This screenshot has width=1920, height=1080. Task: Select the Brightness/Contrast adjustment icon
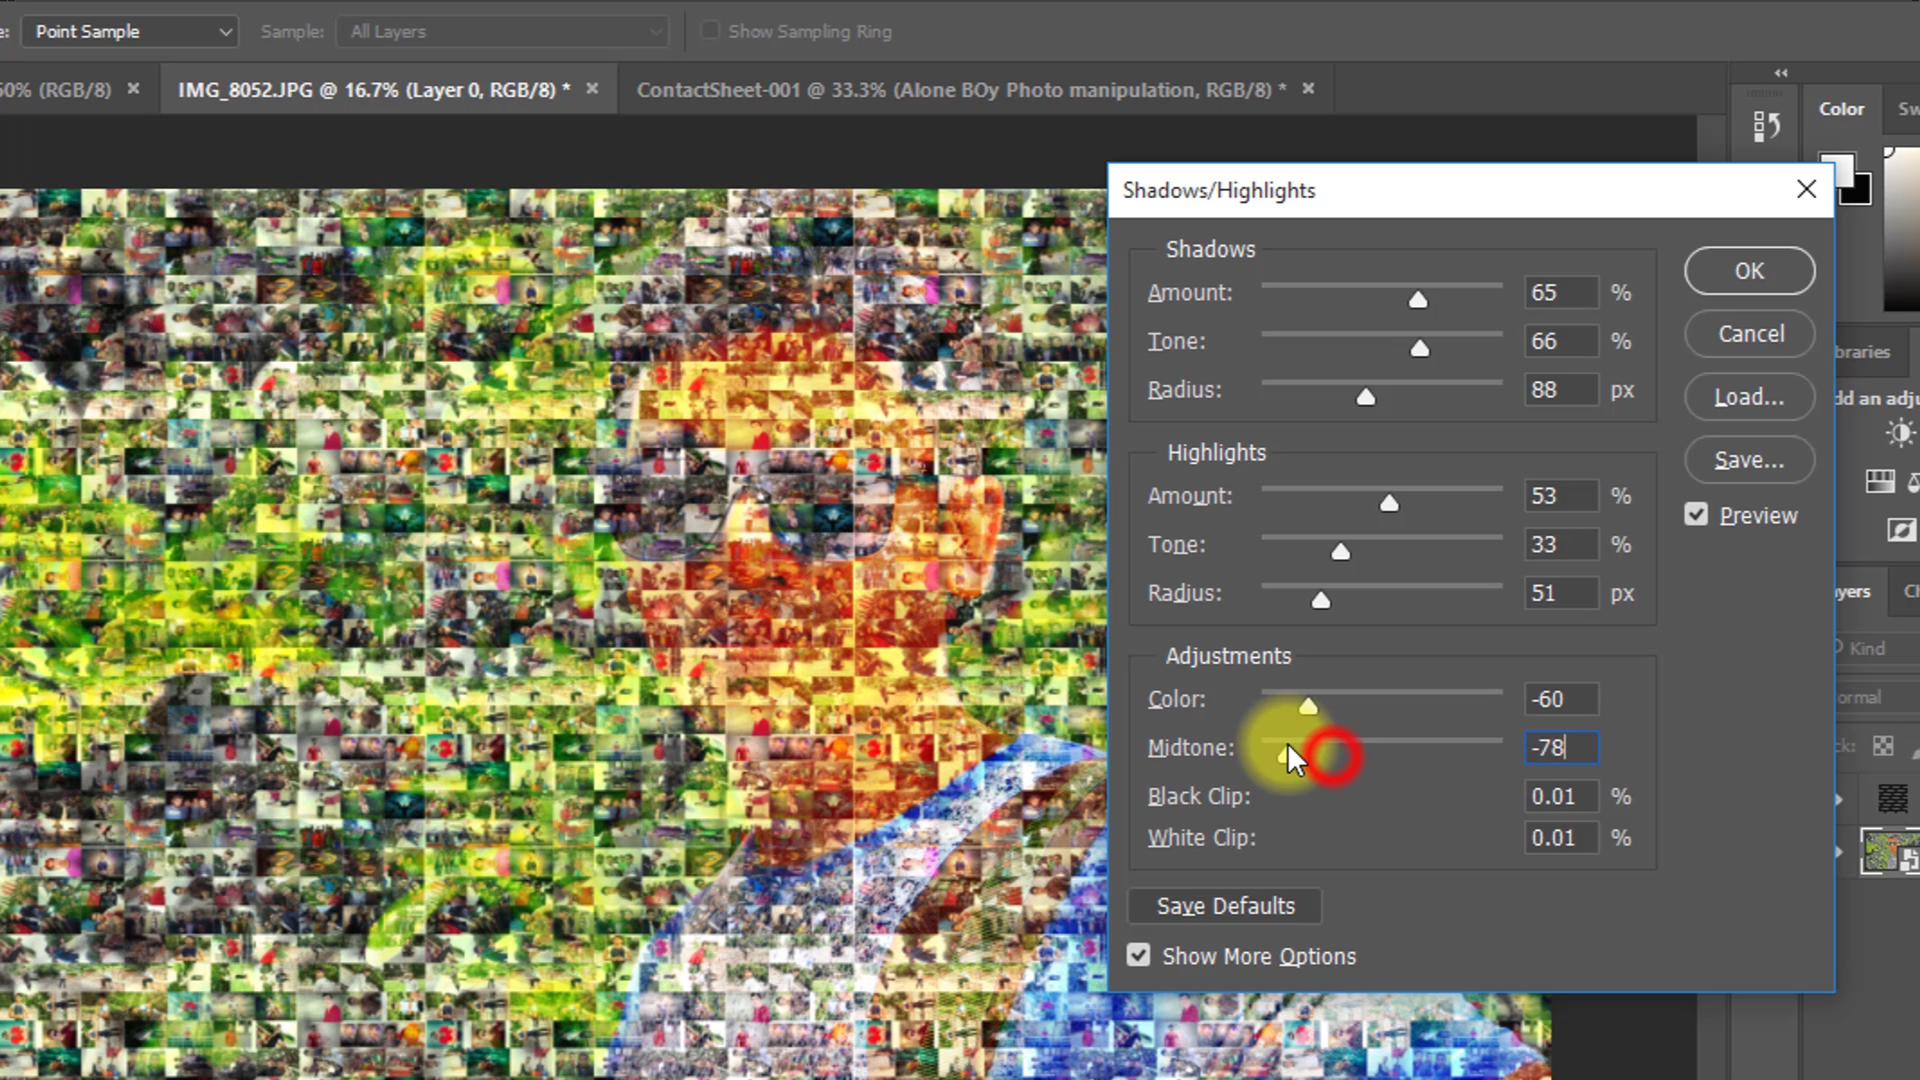1900,432
